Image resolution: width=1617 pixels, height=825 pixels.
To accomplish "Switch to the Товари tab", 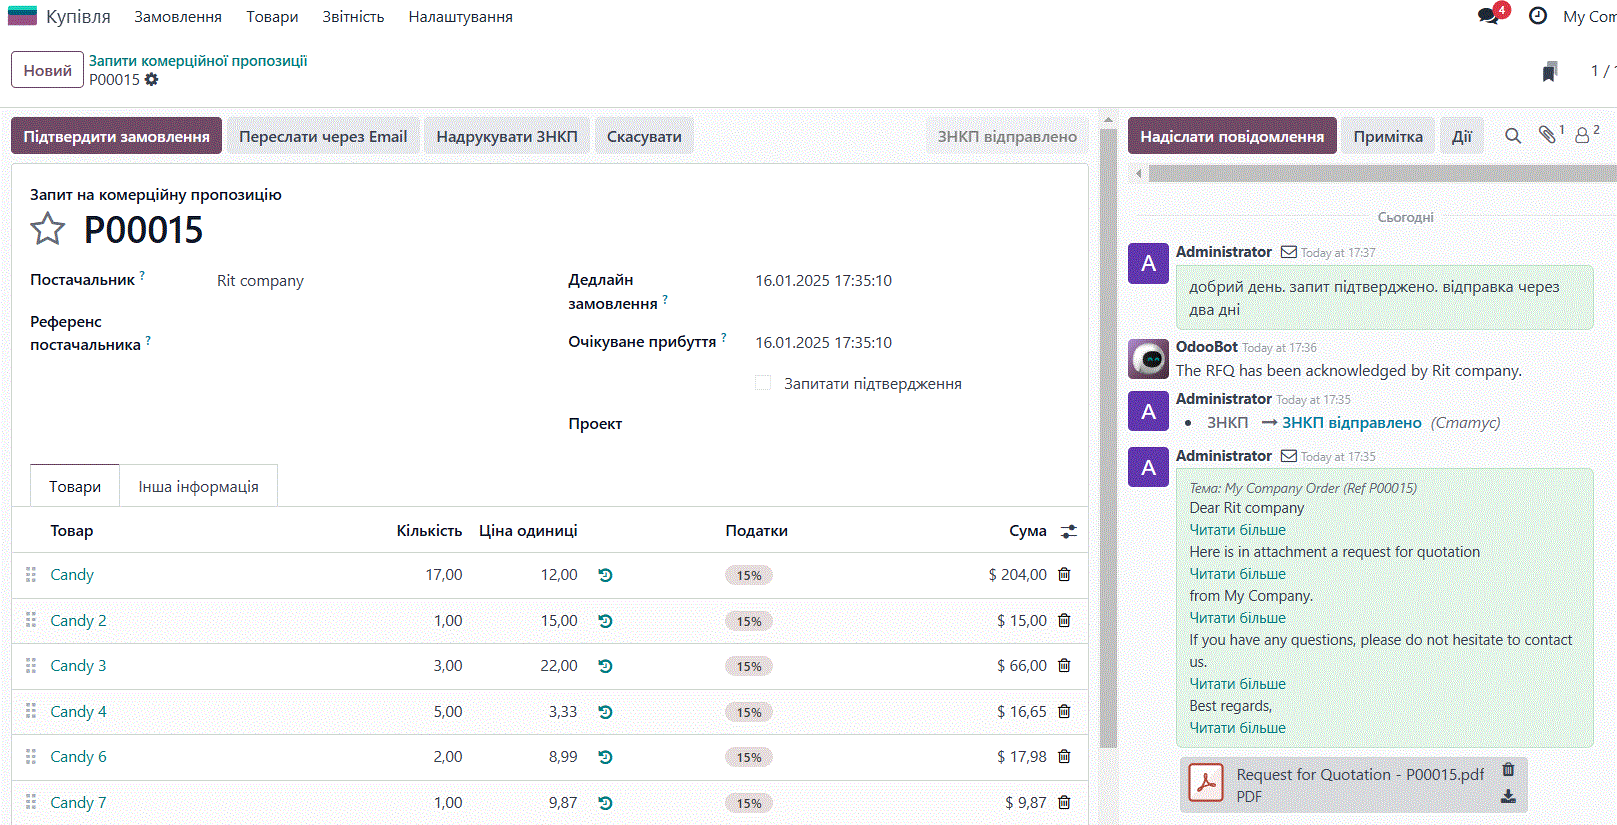I will (75, 486).
